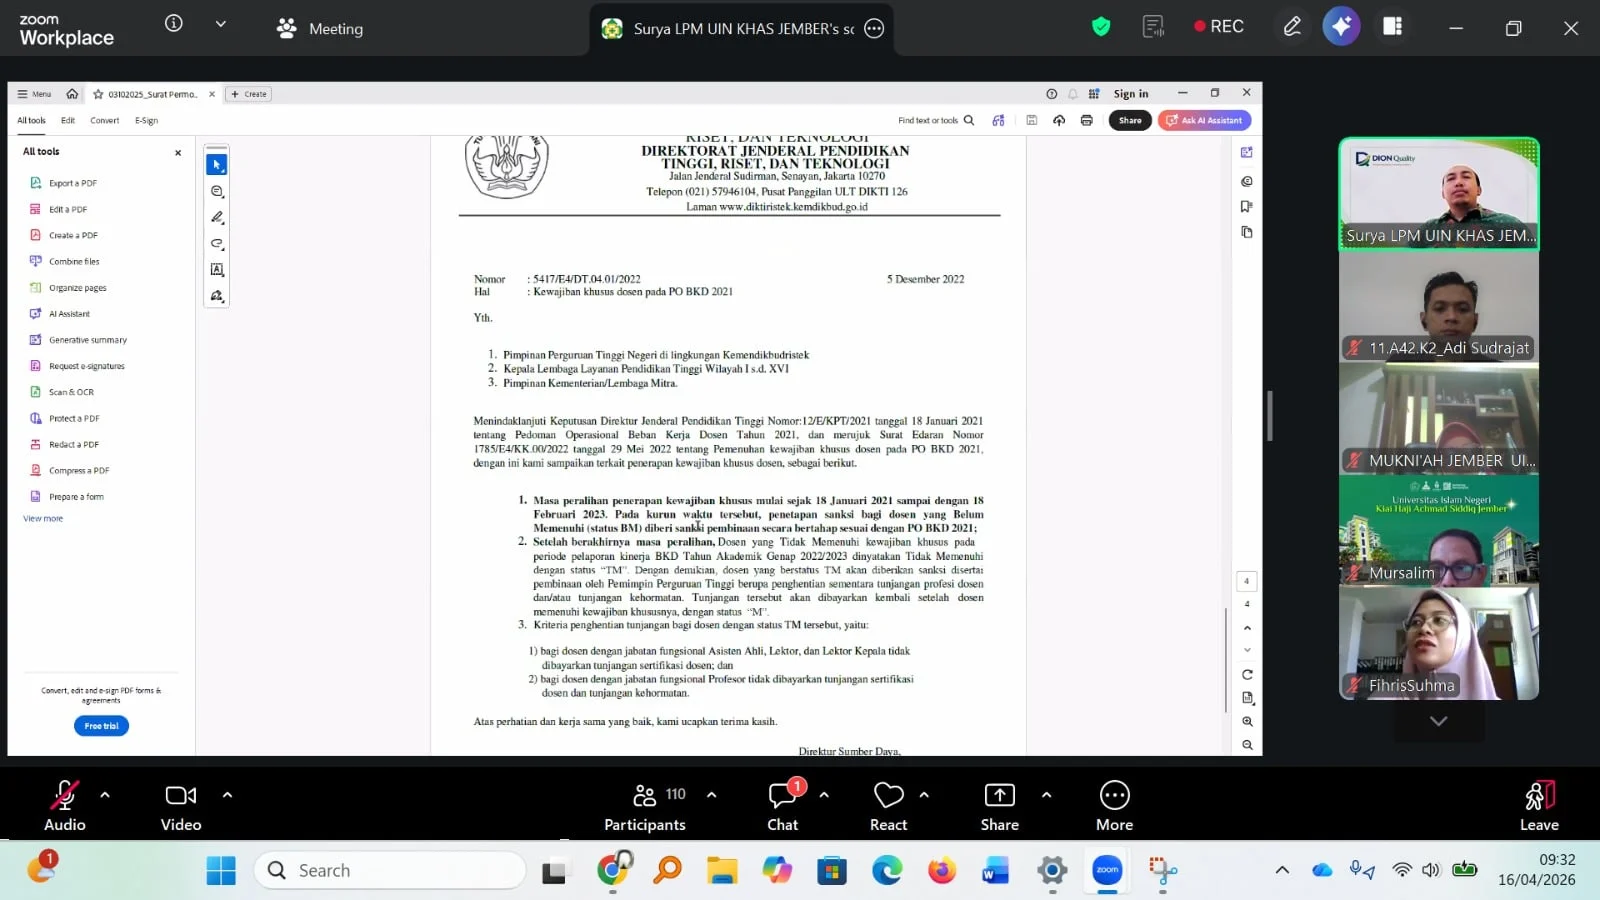
Task: Expand audio settings arrow next to Audio
Action: click(105, 795)
